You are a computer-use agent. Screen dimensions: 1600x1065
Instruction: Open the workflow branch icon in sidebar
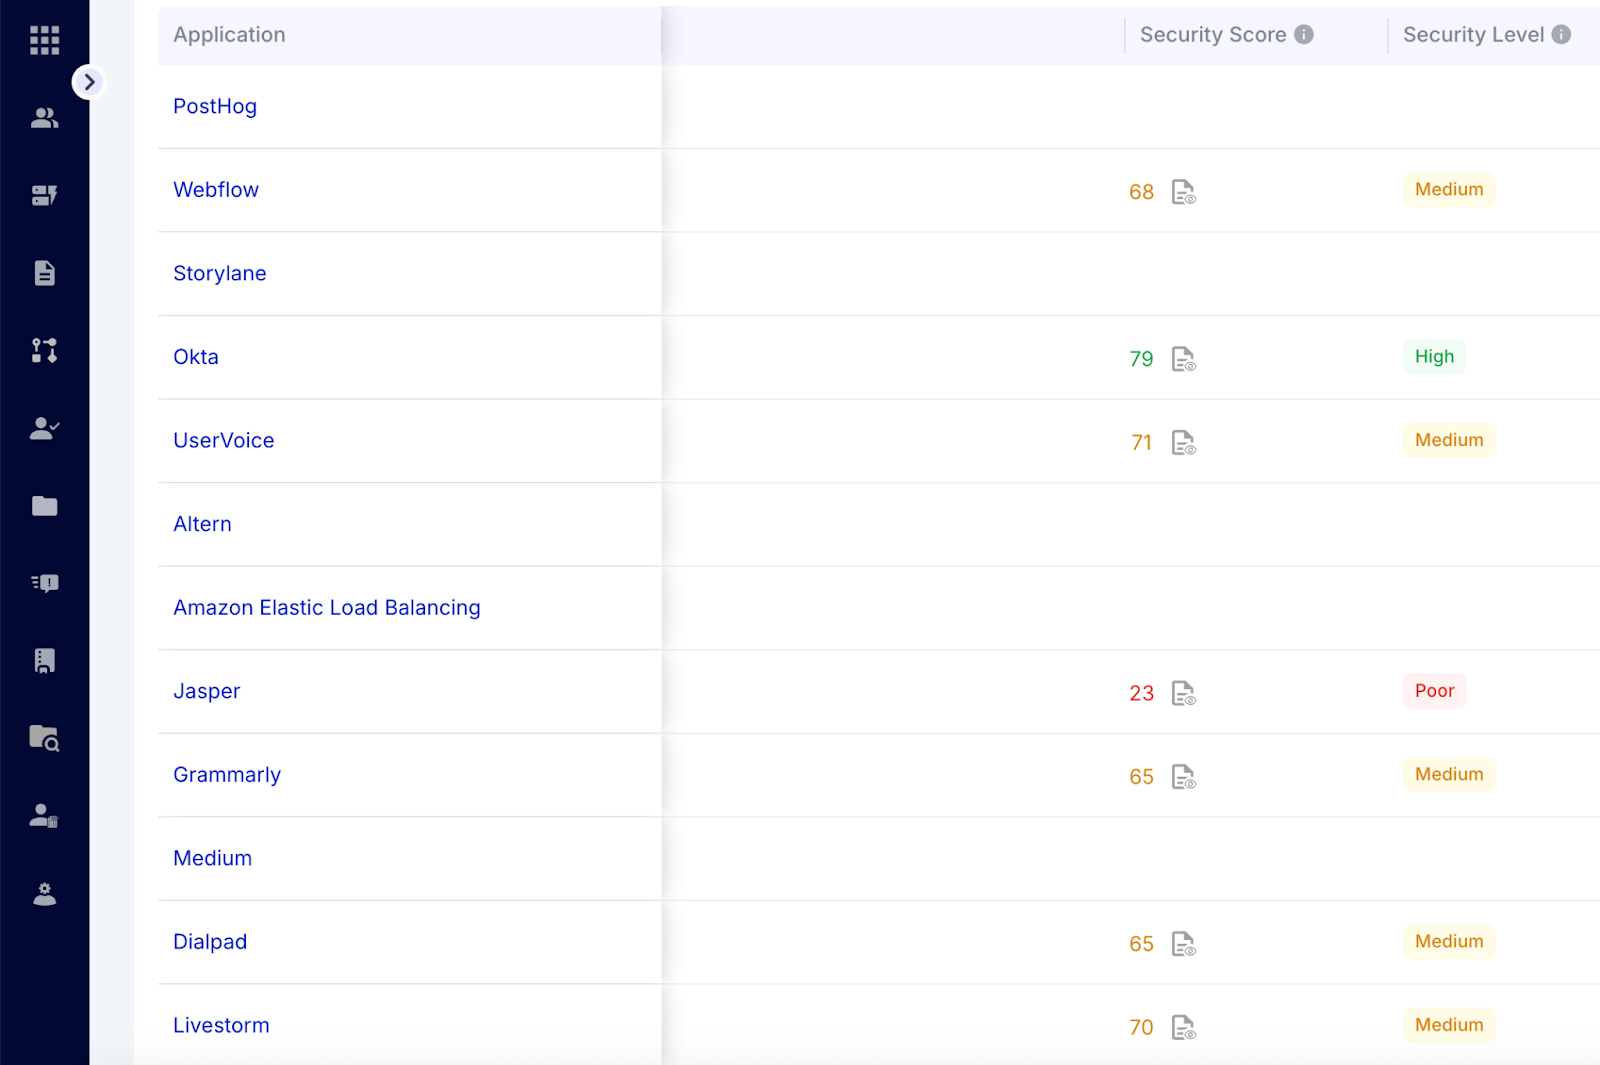[44, 350]
